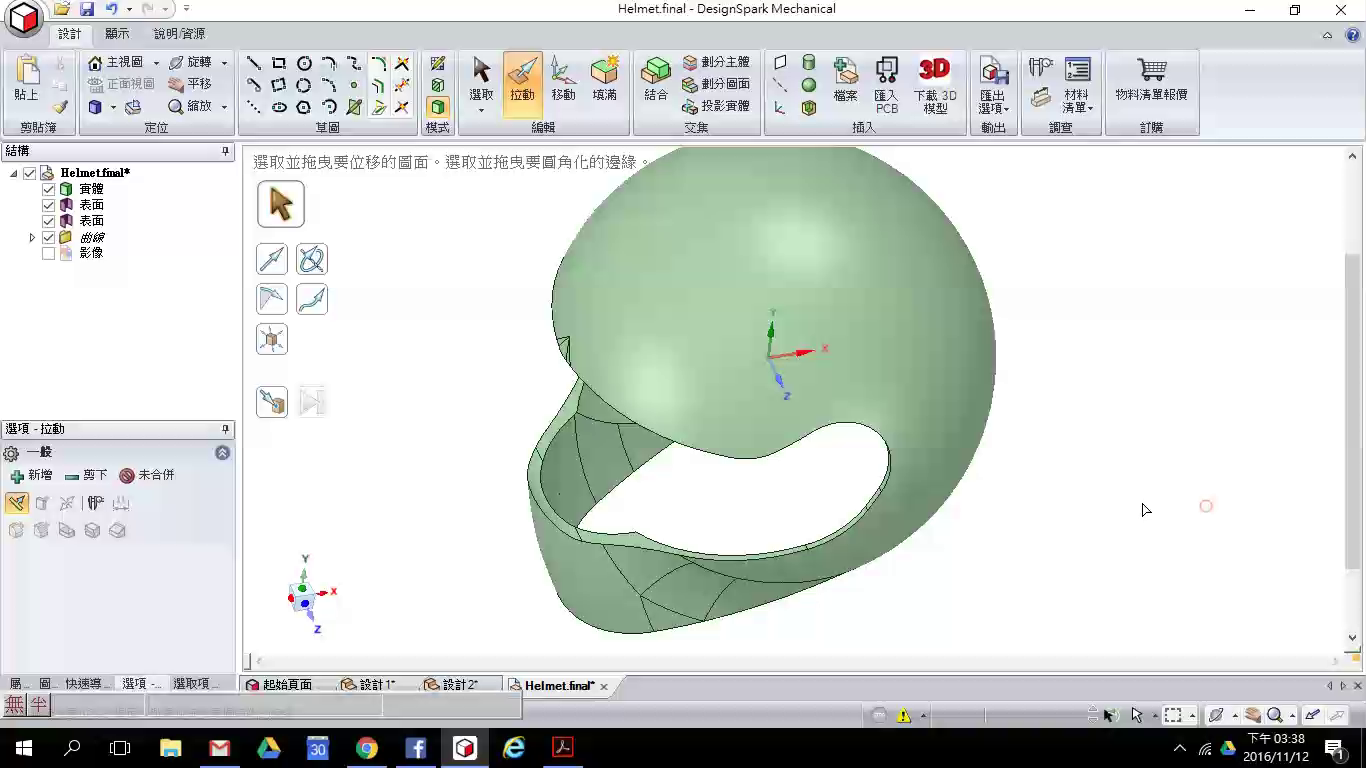Select the Circle sketch tool

(304, 63)
